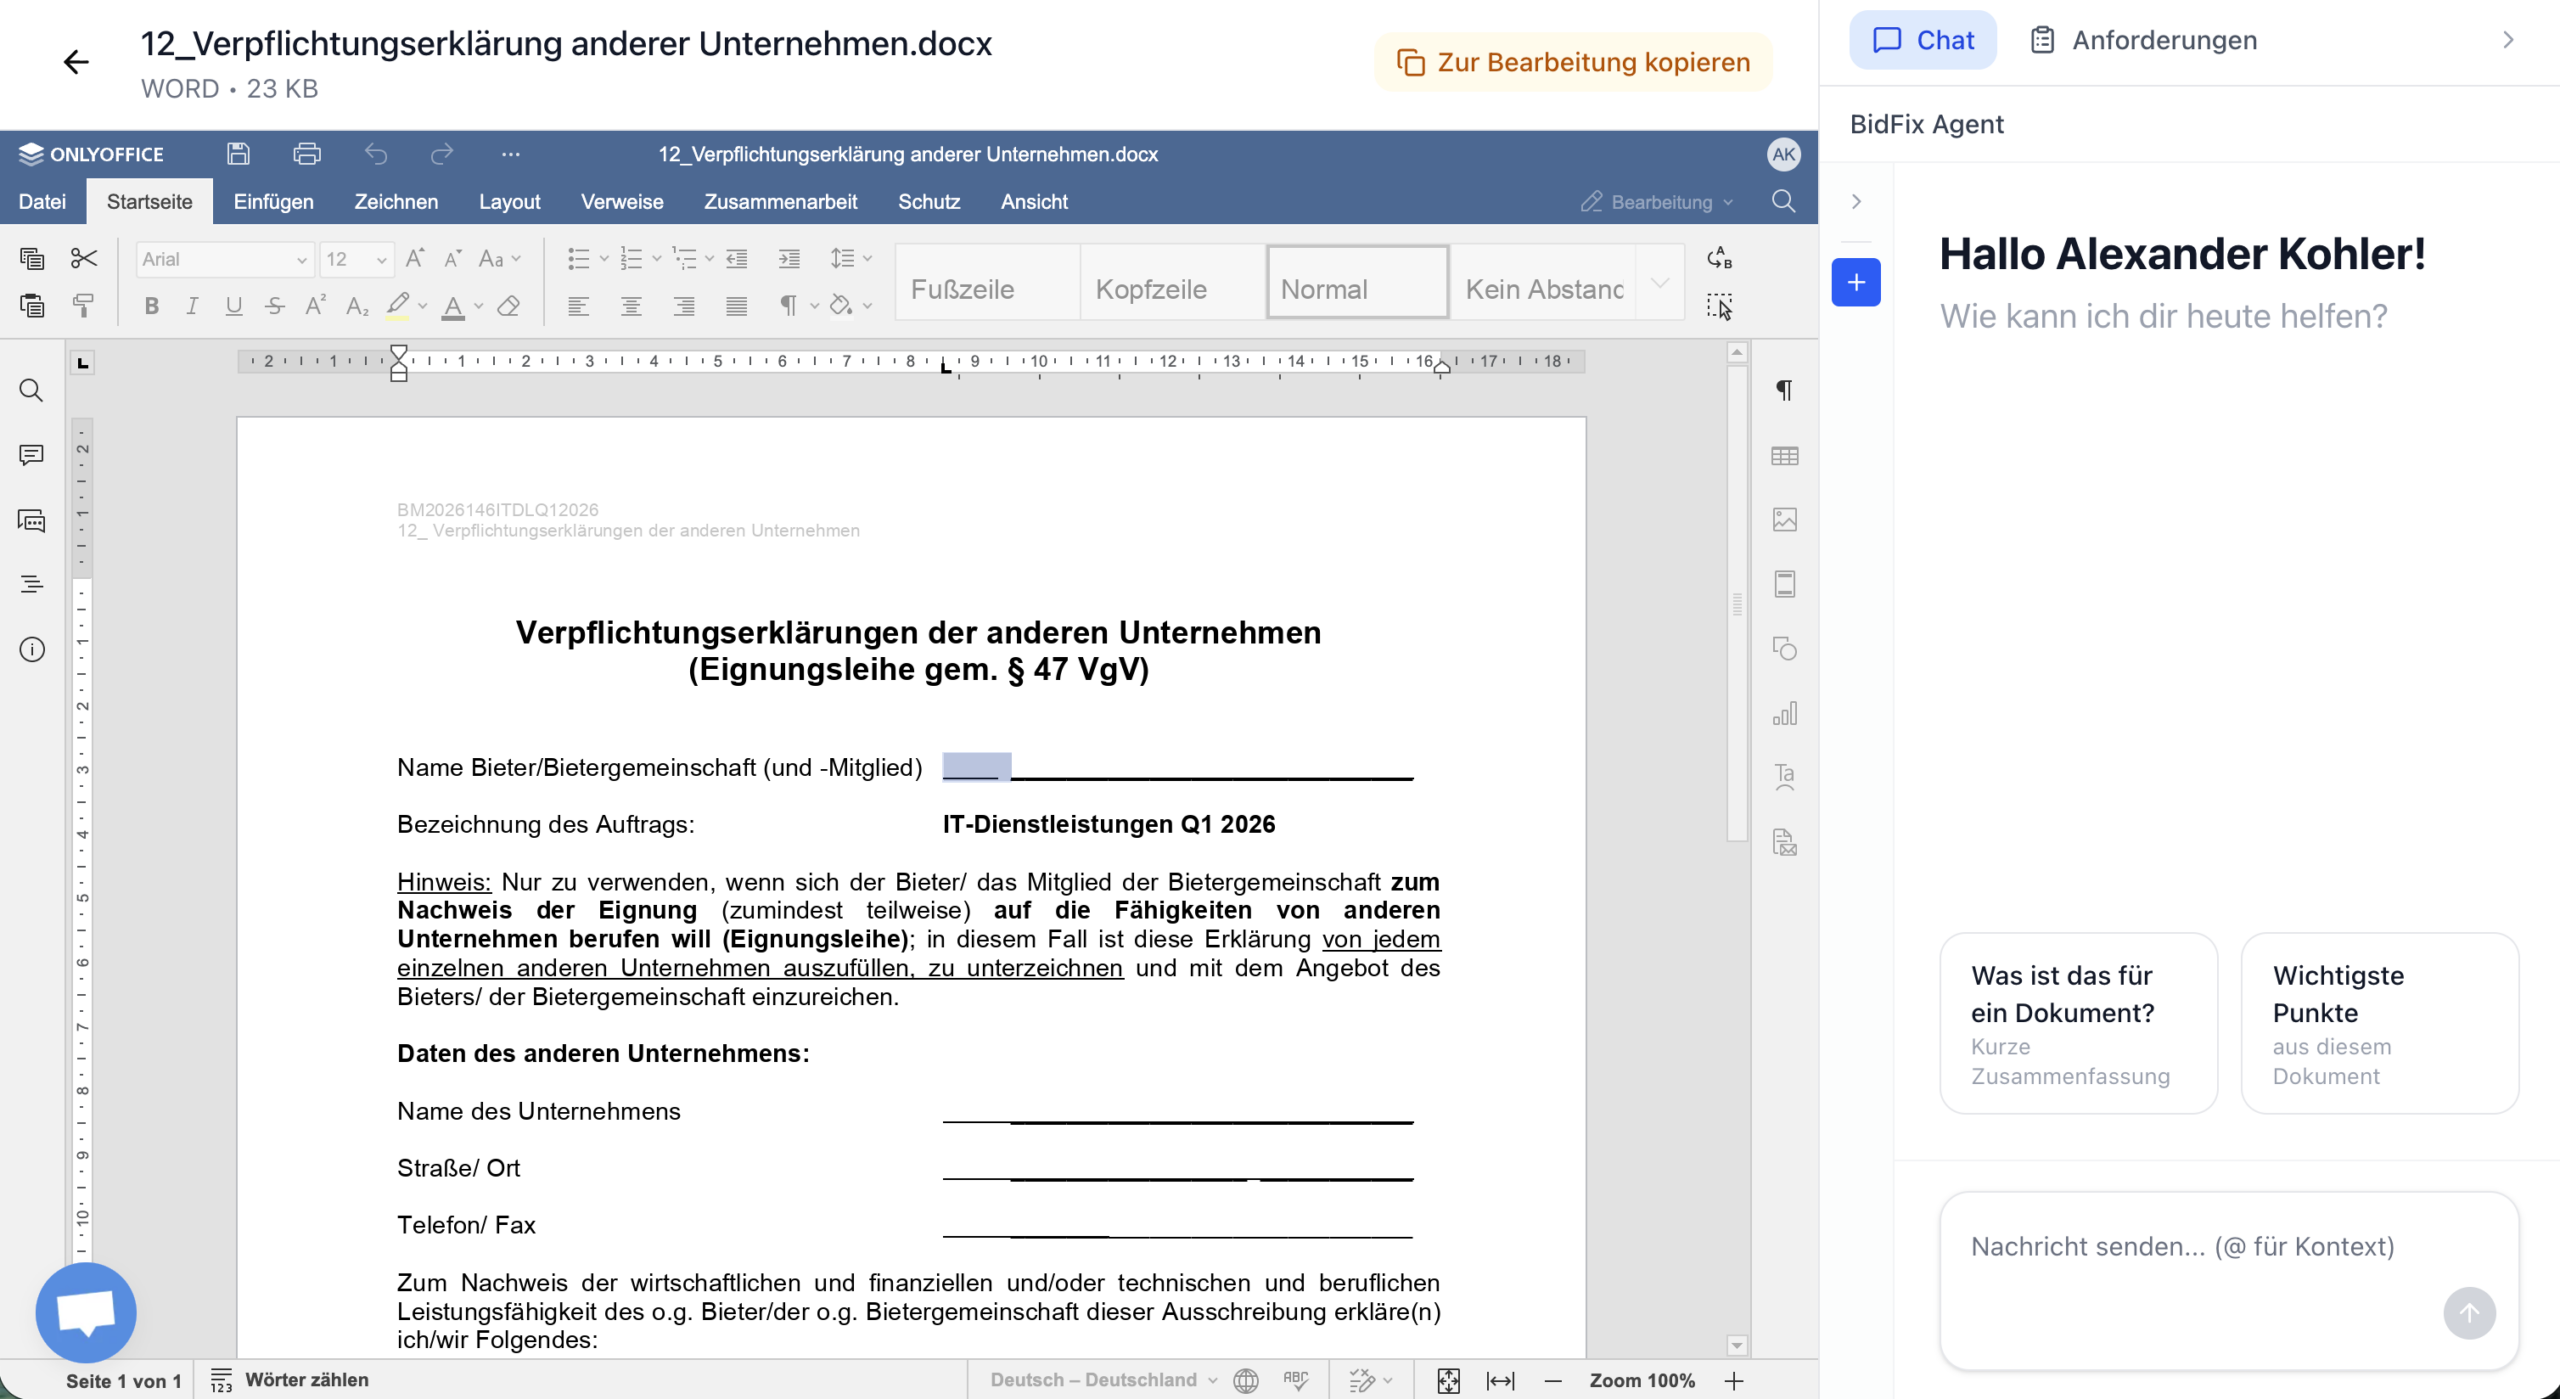Click the save icon in ONLYOFFICE header

tap(238, 154)
